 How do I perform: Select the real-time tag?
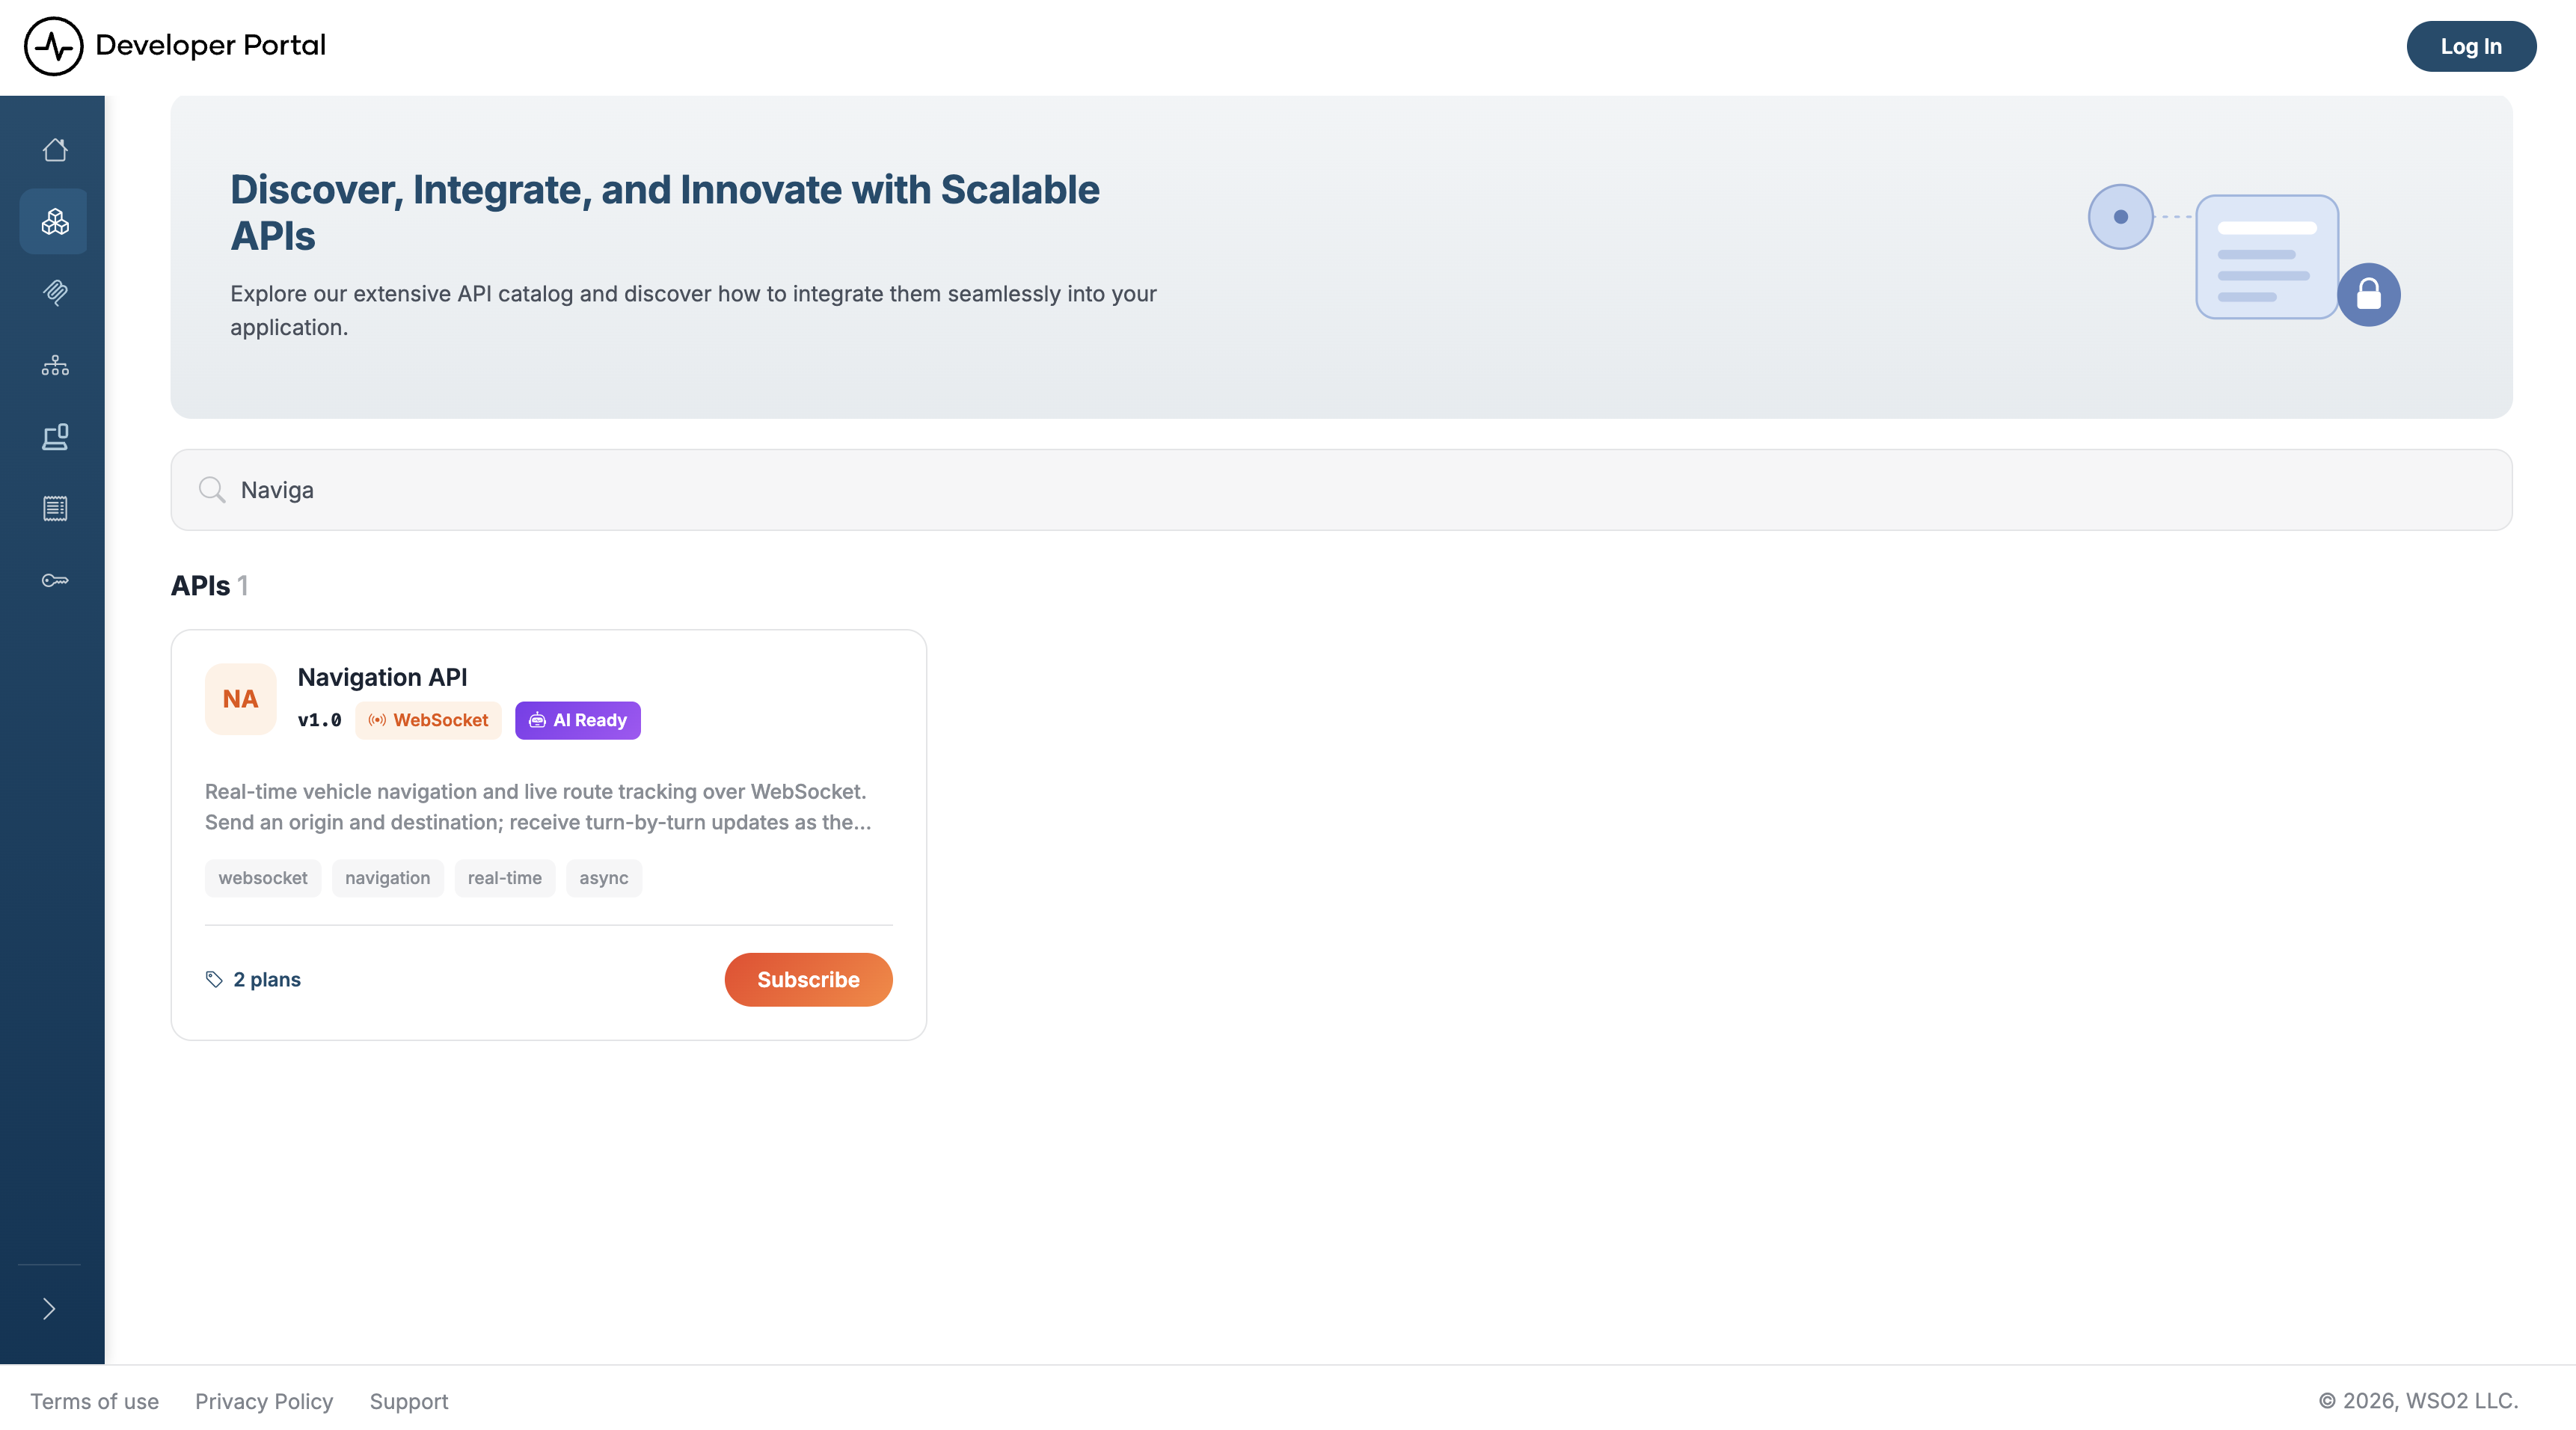point(504,878)
